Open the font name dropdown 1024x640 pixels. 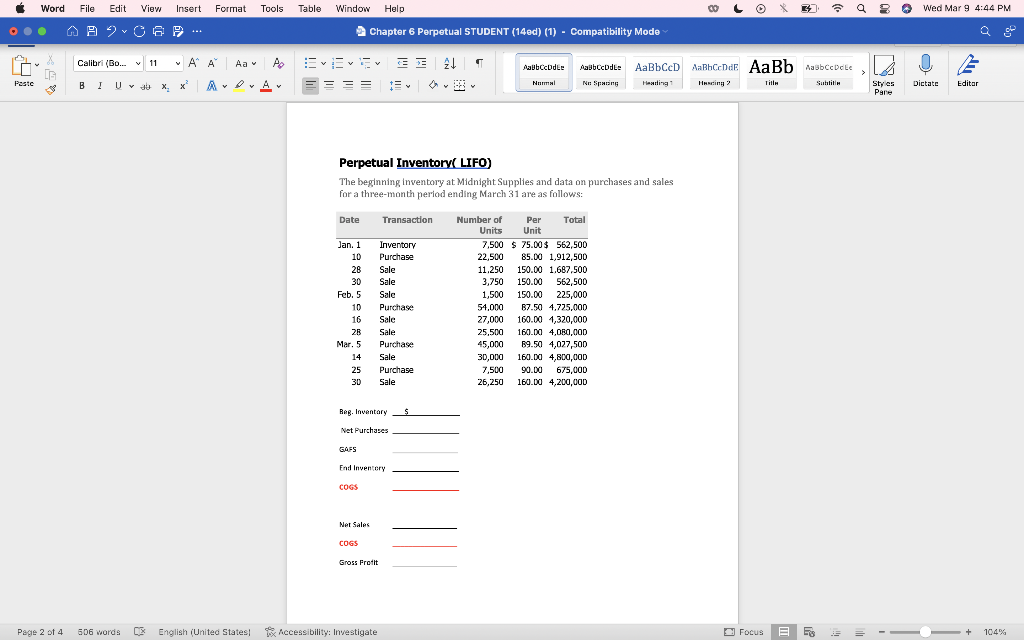138,63
